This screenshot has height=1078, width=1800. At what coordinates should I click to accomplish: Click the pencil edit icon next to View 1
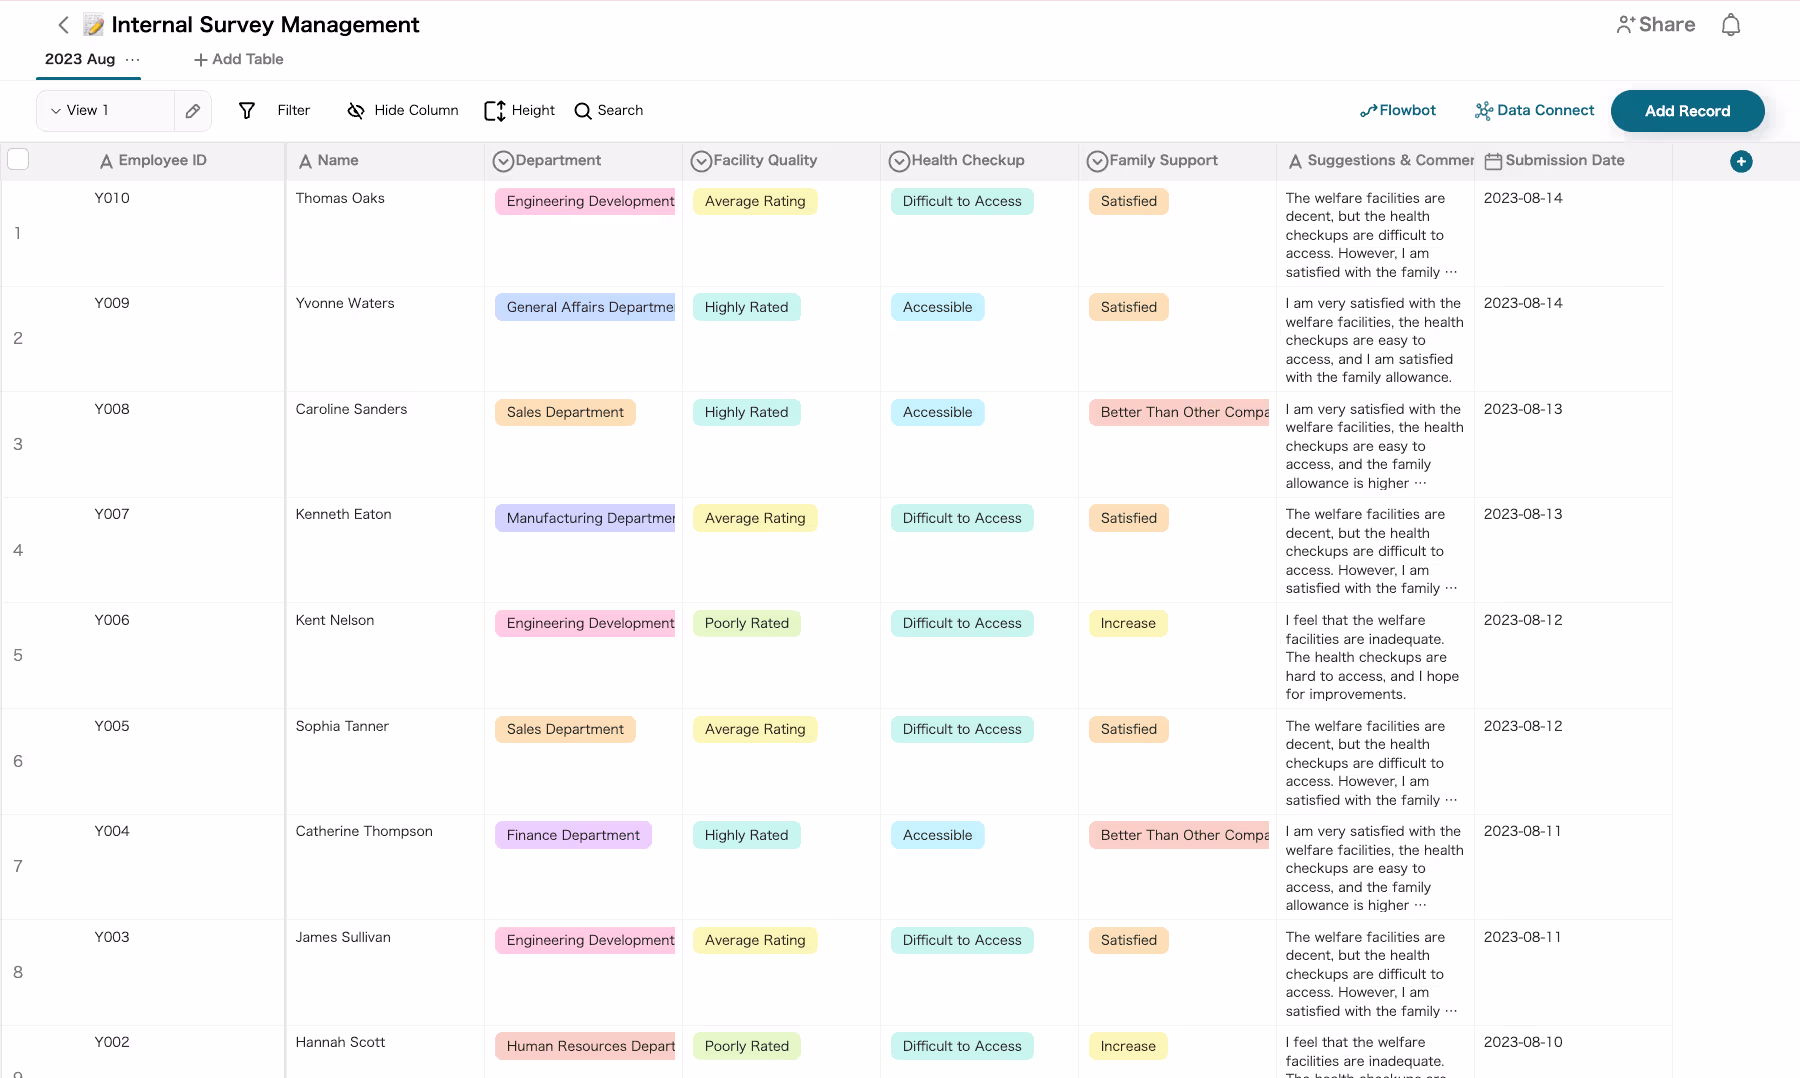(193, 111)
